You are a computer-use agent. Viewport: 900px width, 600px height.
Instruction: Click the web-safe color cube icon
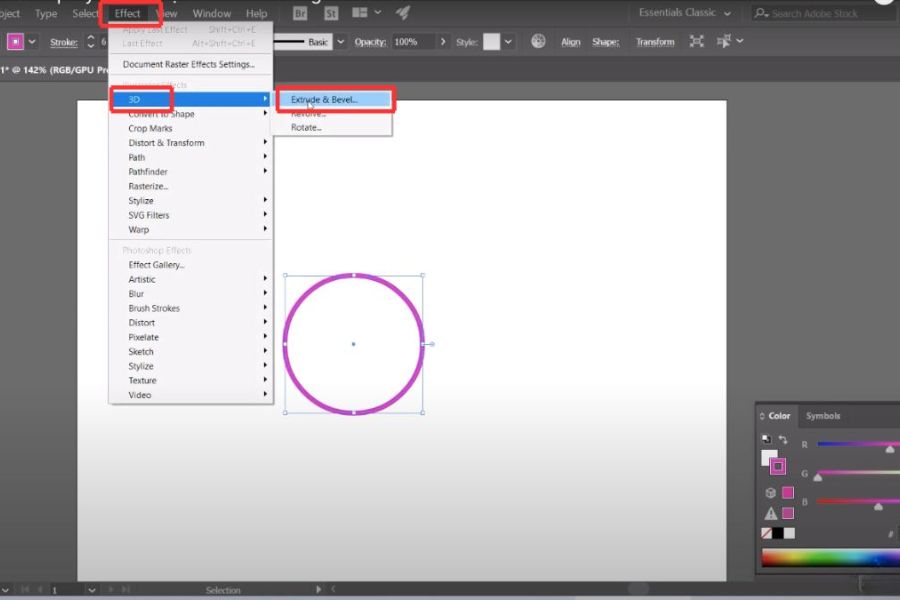(x=770, y=492)
